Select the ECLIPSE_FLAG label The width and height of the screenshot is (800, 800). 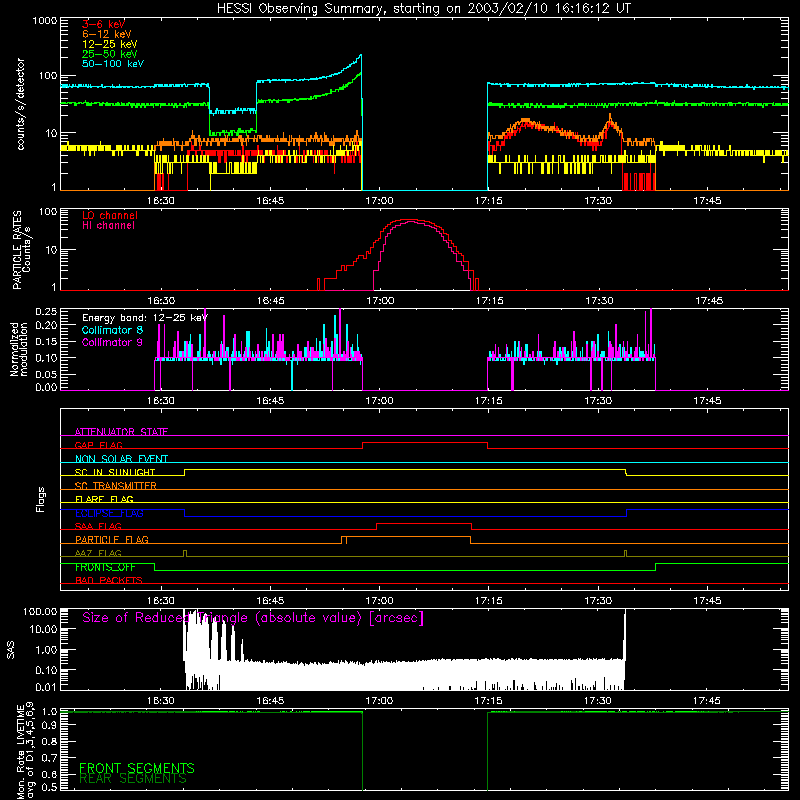(x=109, y=513)
